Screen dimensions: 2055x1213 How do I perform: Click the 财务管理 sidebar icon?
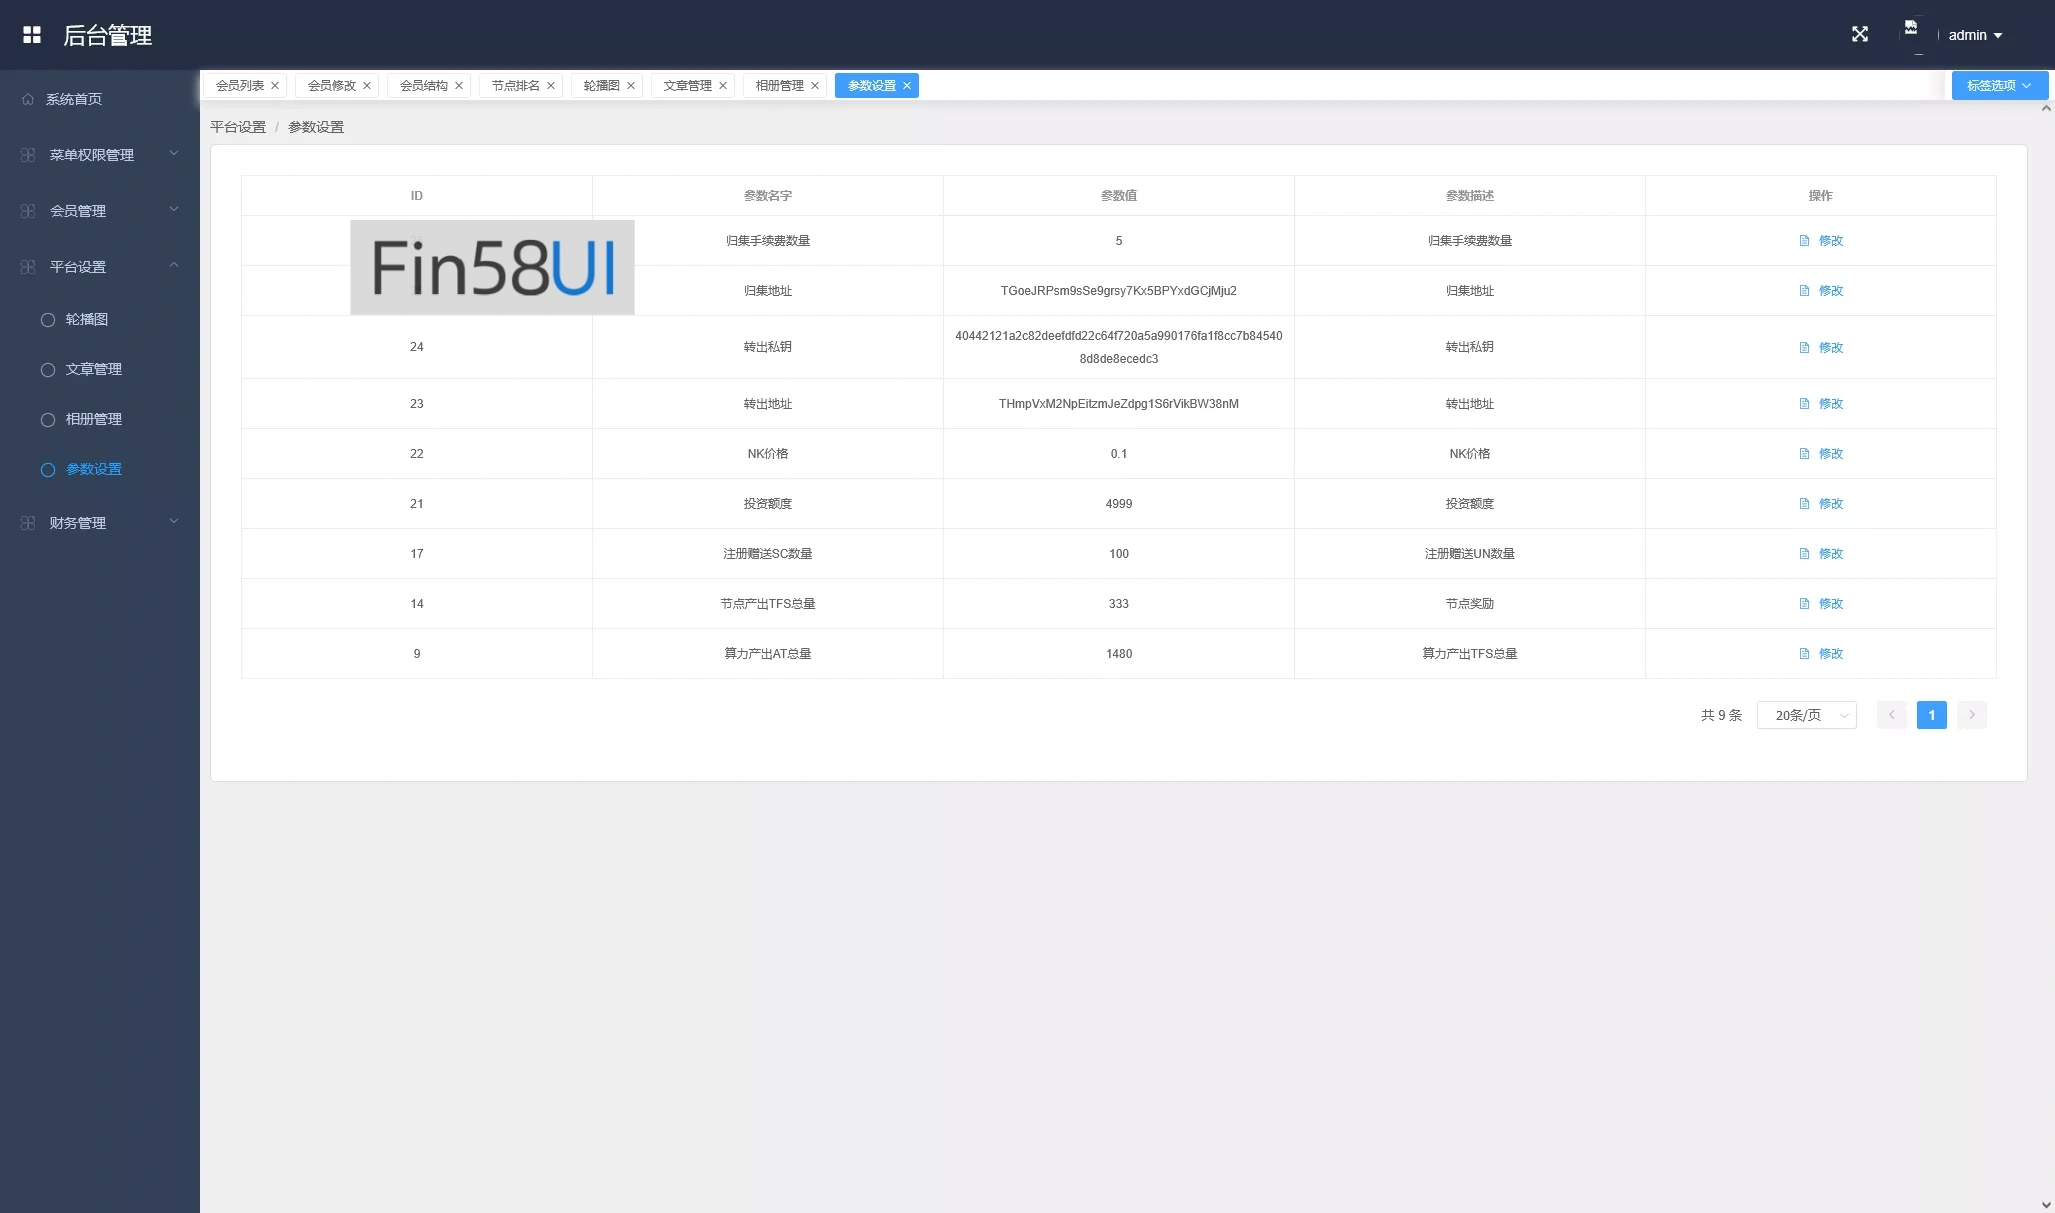coord(28,523)
